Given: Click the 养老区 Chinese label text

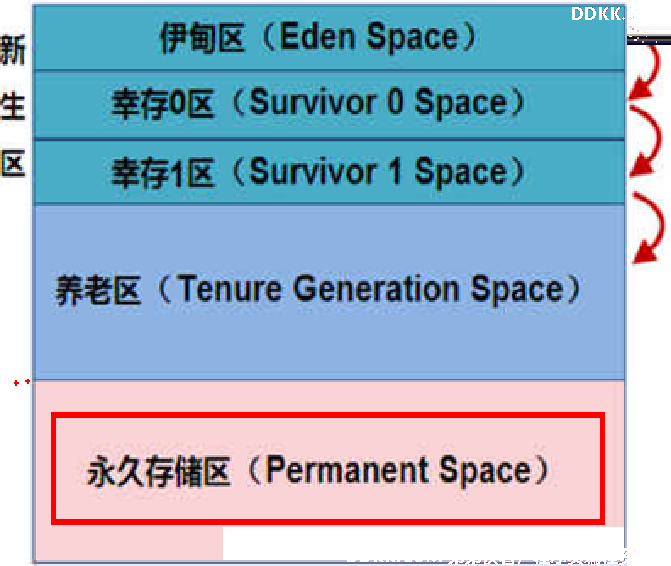Looking at the screenshot, I should click(x=98, y=290).
